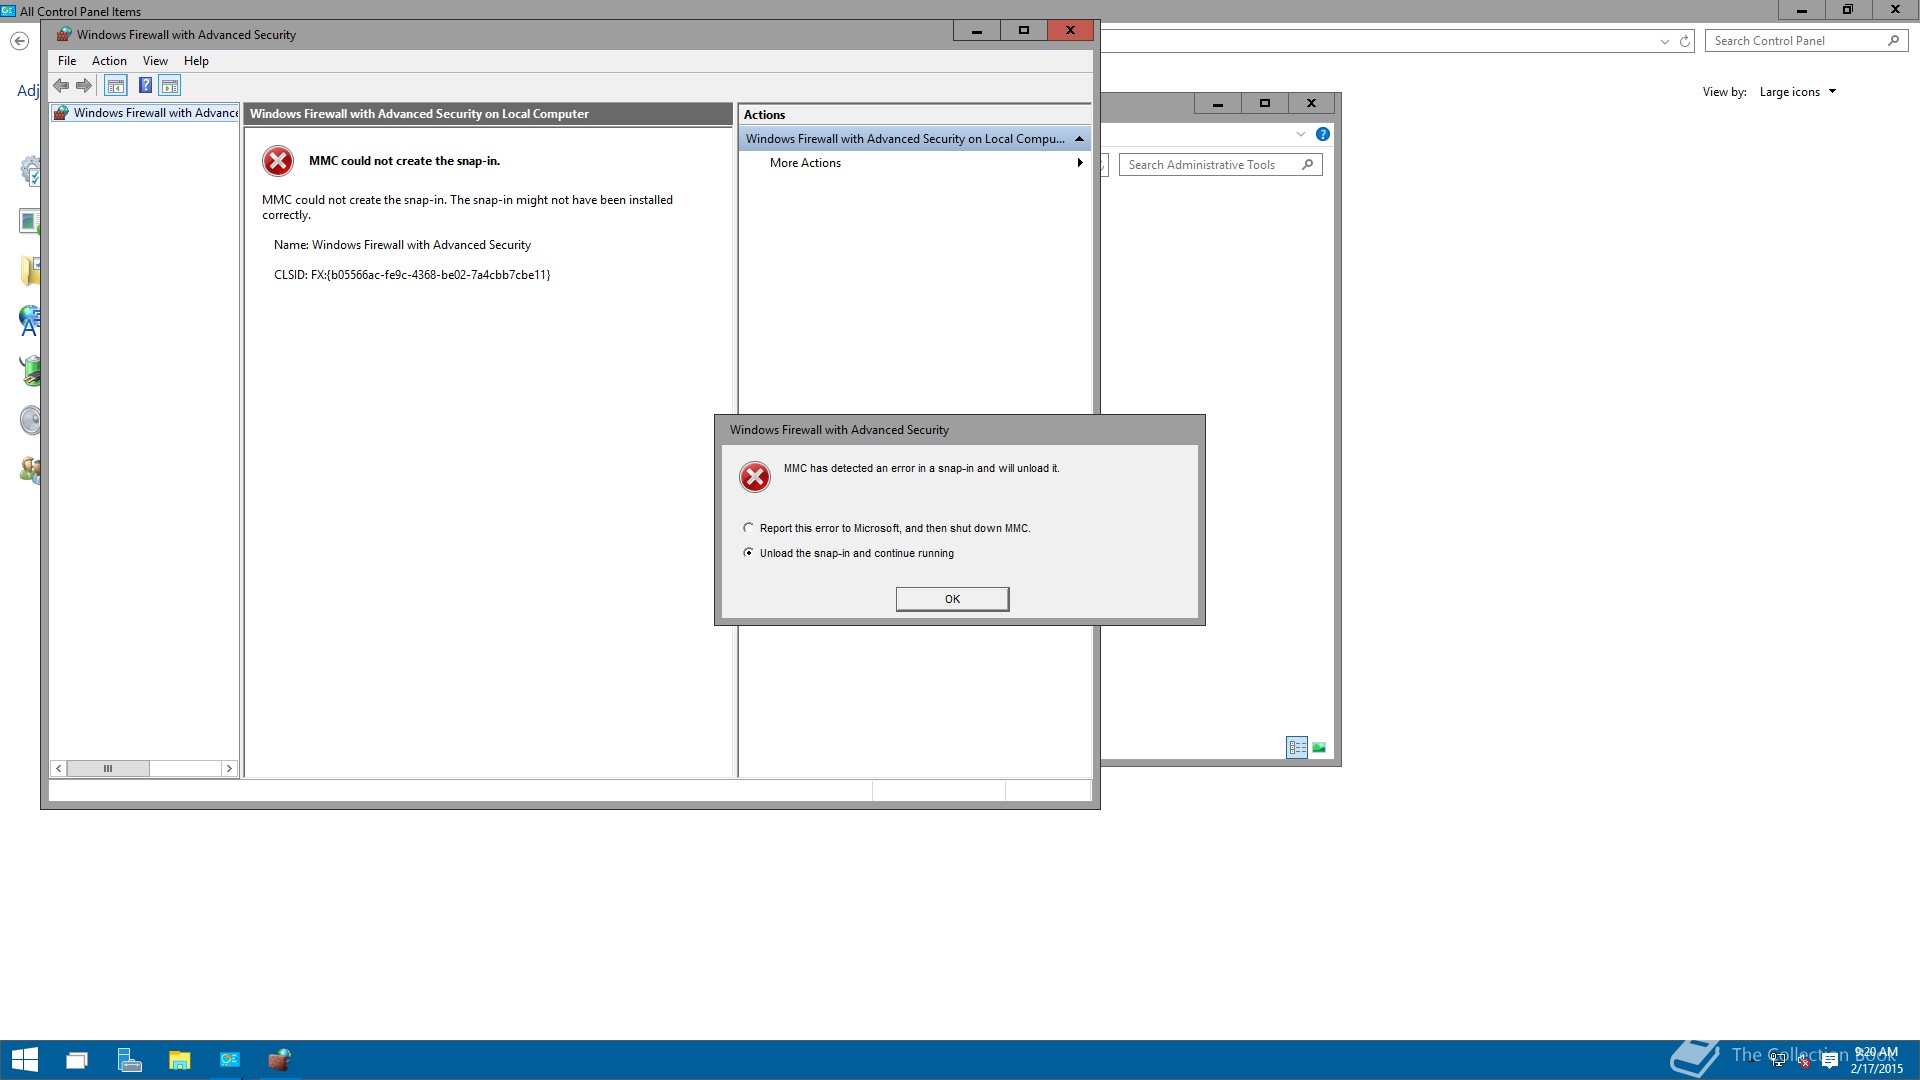This screenshot has height=1080, width=1920.
Task: Minimize the Administrative Tools window
Action: (x=1218, y=104)
